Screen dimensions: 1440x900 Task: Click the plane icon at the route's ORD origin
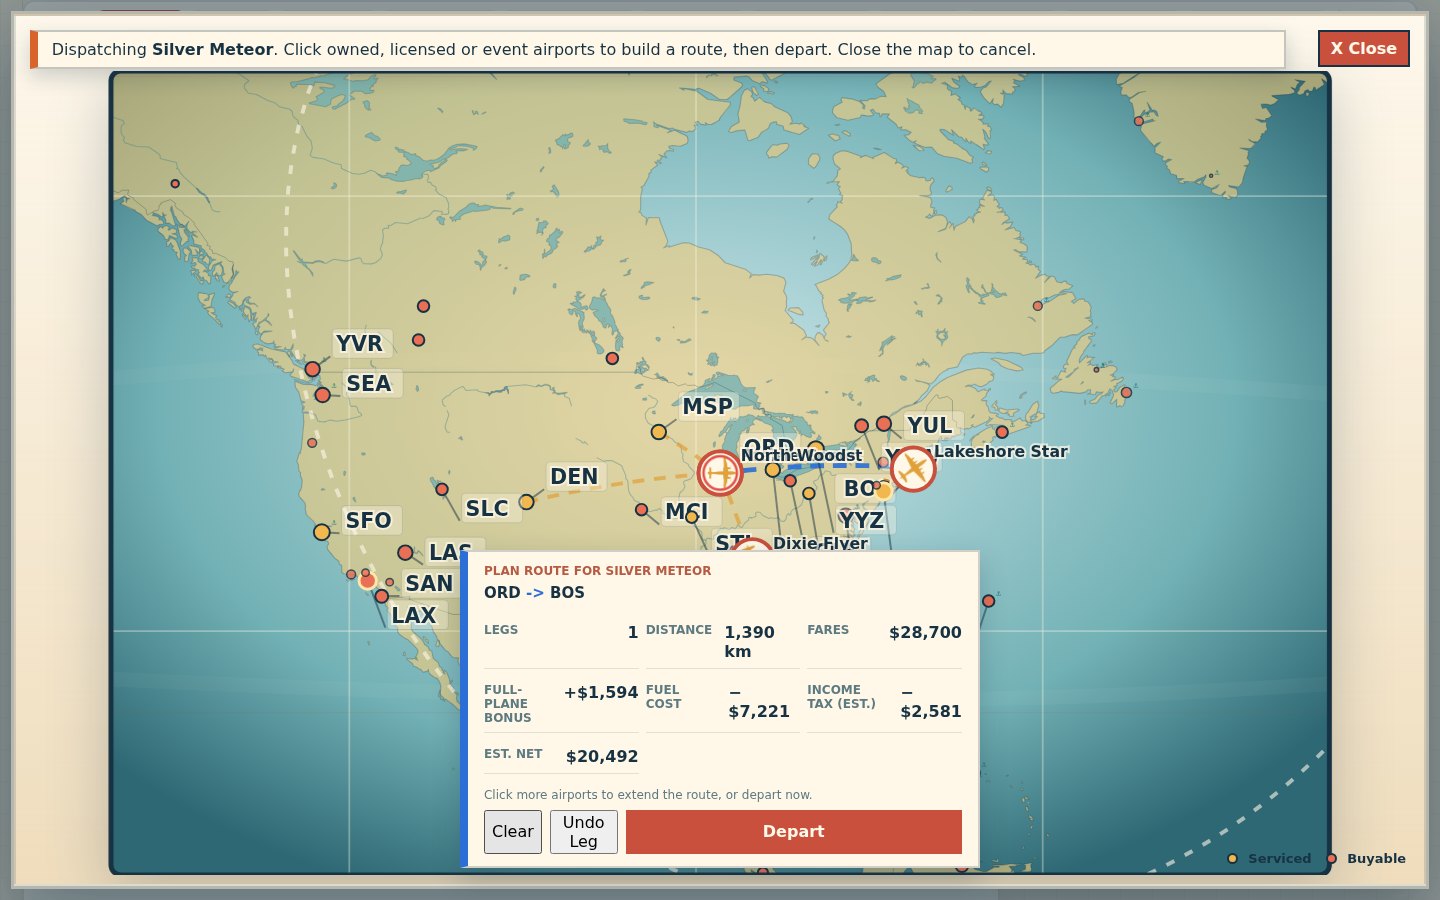coord(720,473)
